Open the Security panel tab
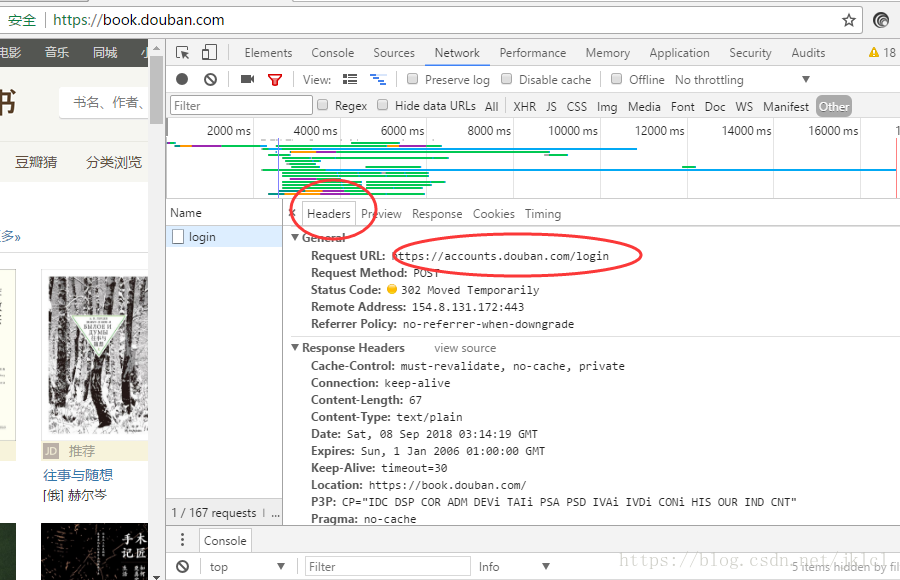Viewport: 900px width, 580px height. (750, 53)
